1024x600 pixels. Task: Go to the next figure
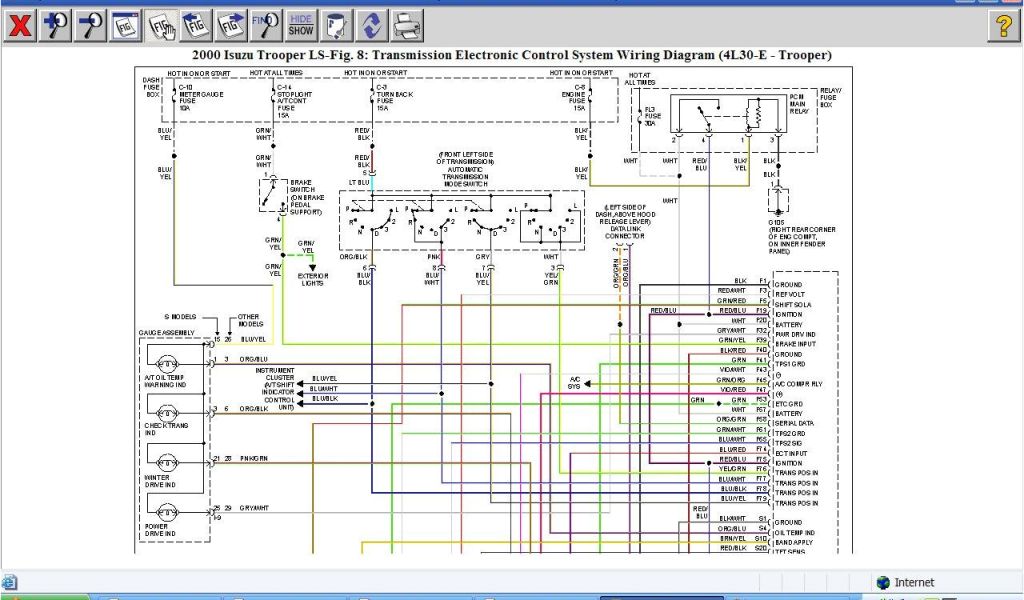coord(231,25)
